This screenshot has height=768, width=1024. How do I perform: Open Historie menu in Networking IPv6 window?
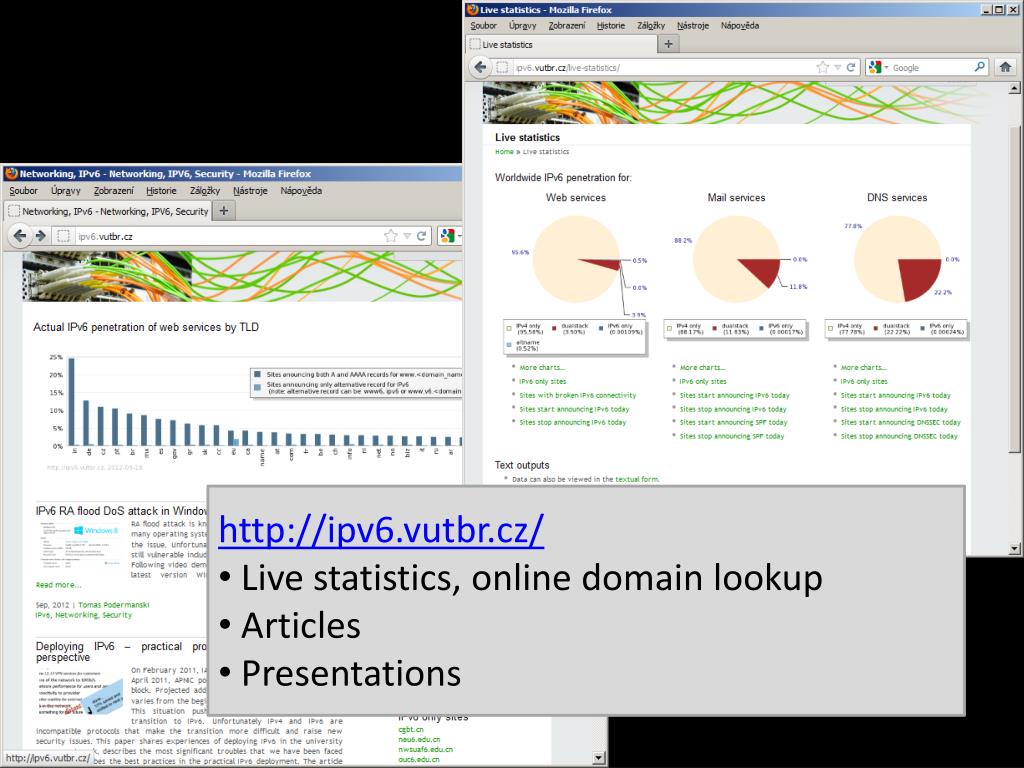coord(161,191)
